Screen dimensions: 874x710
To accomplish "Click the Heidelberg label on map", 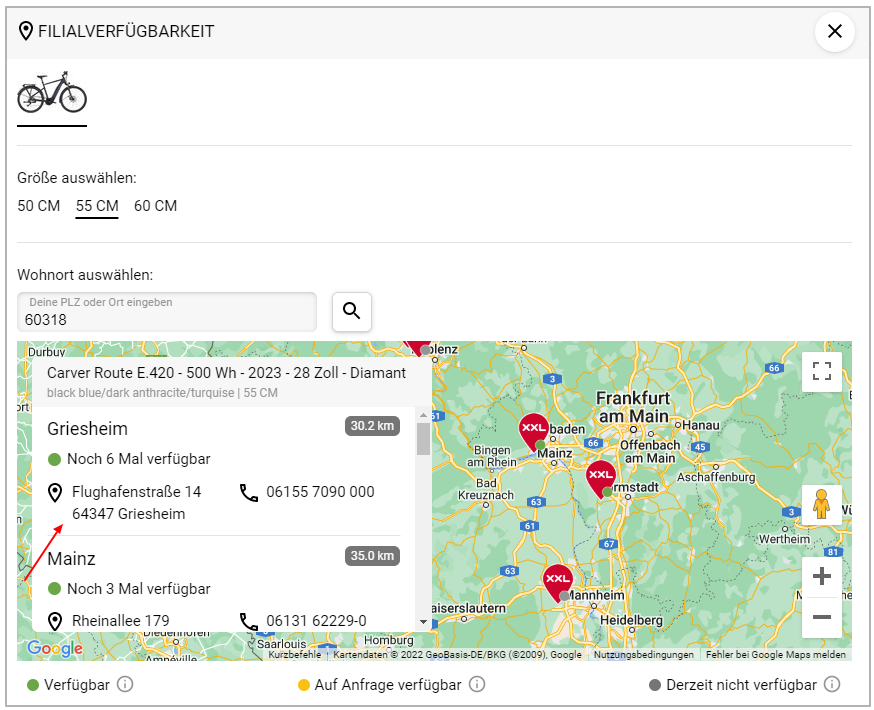I will [631, 620].
